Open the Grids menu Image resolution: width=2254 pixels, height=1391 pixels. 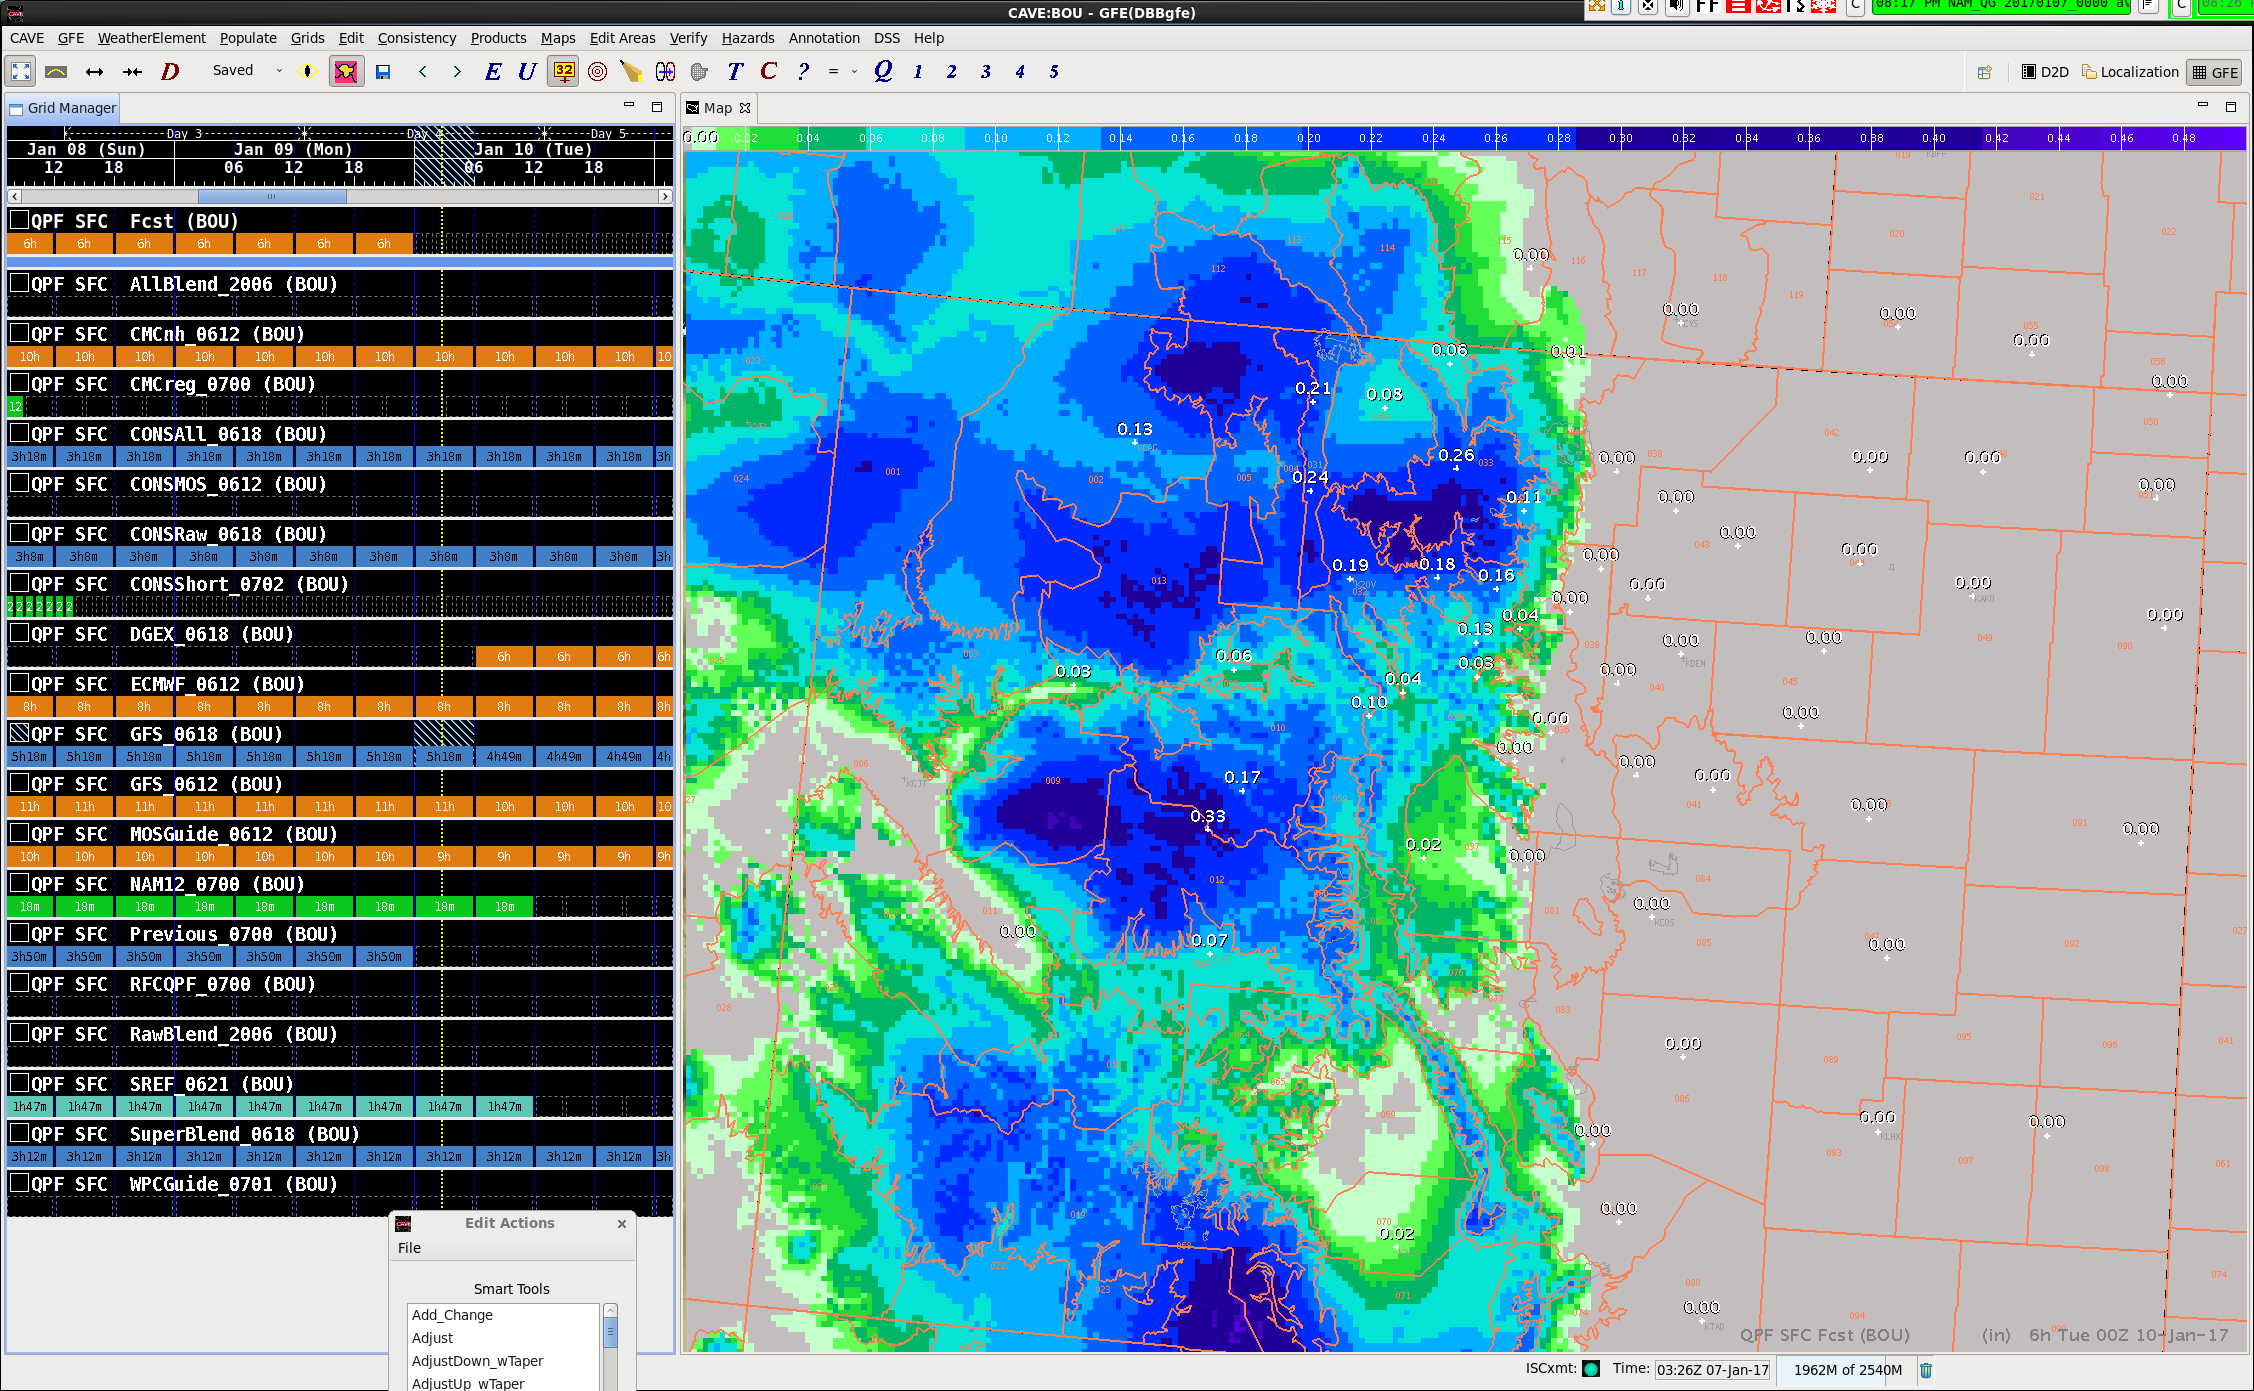point(307,38)
